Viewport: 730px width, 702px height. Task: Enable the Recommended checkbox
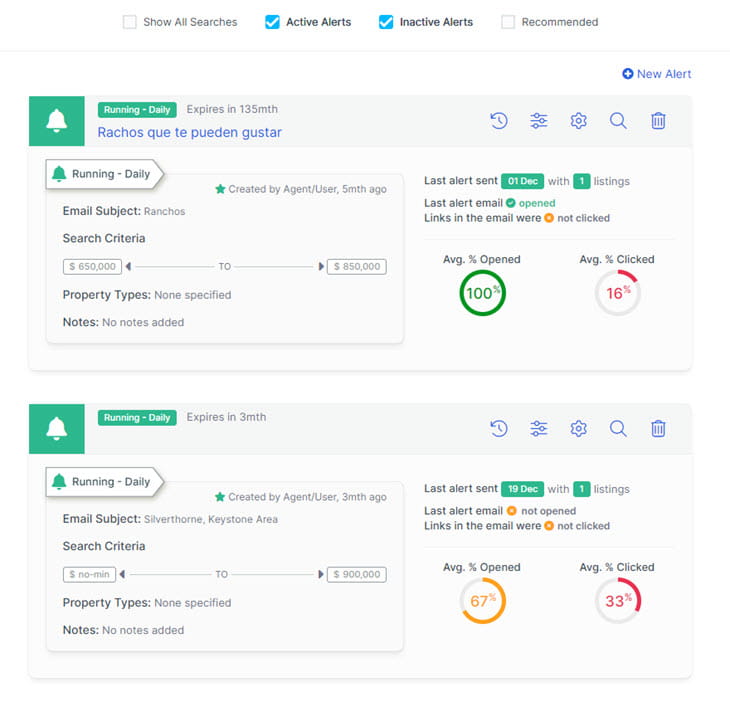pos(508,22)
